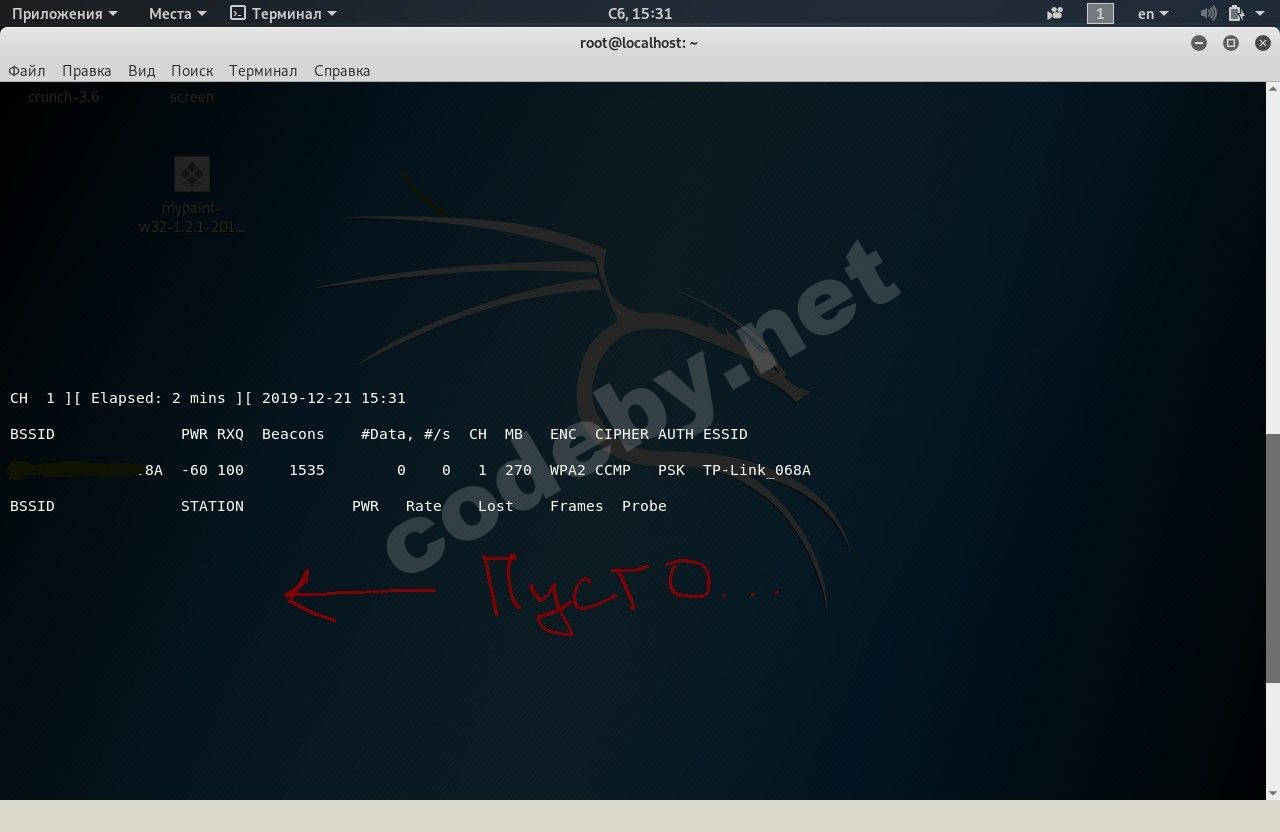This screenshot has width=1280, height=832.
Task: Click the window title root@localhost: ~
Action: coord(639,43)
